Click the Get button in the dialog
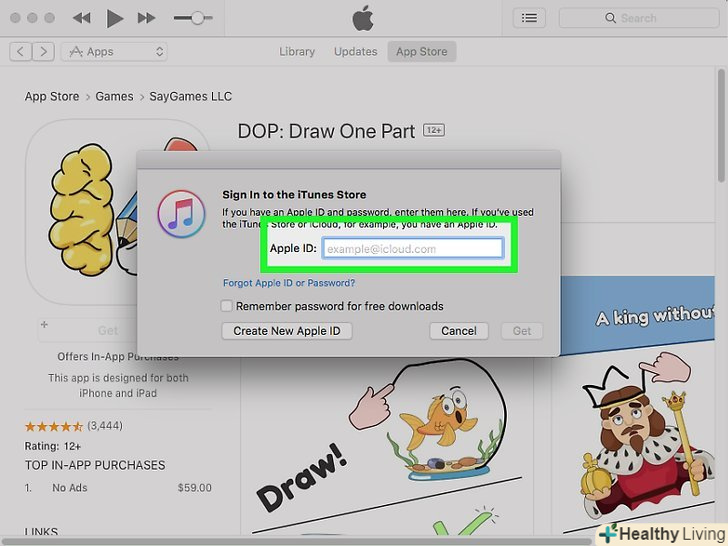This screenshot has width=728, height=546. click(522, 331)
